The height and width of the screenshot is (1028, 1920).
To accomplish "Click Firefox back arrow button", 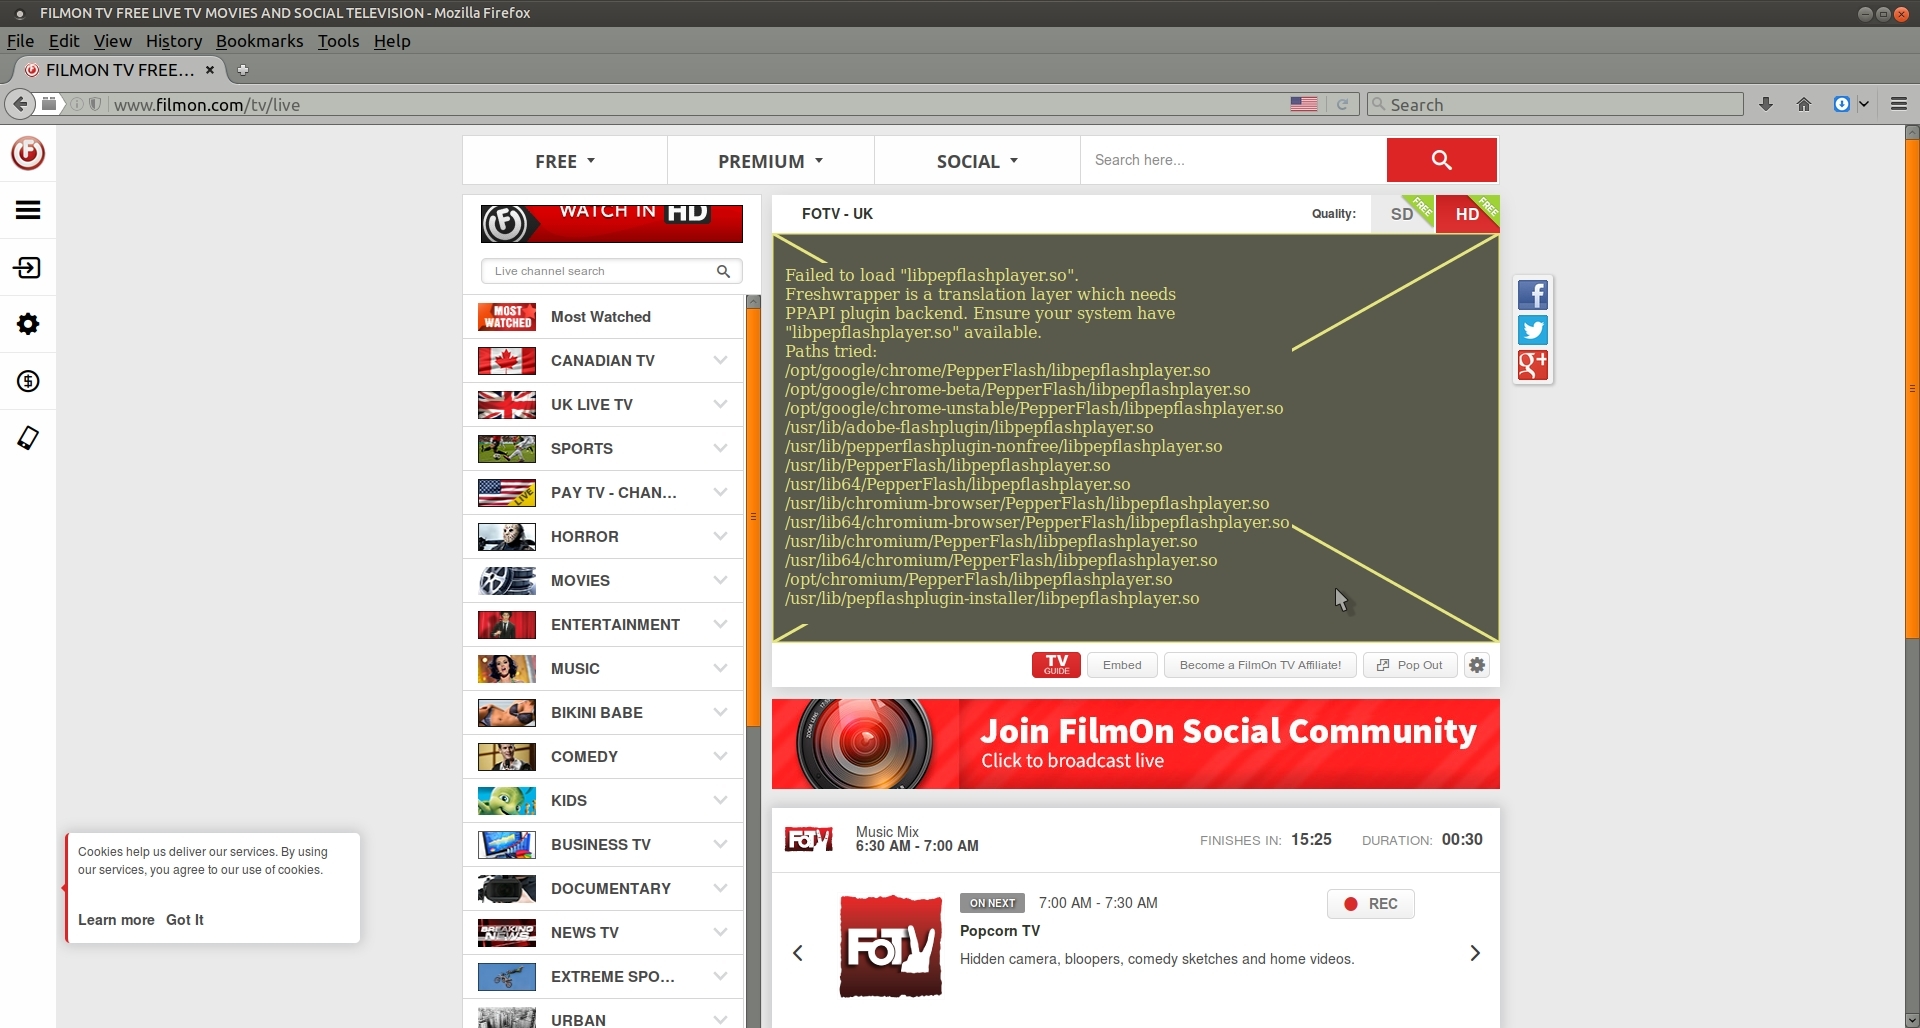I will pos(20,104).
